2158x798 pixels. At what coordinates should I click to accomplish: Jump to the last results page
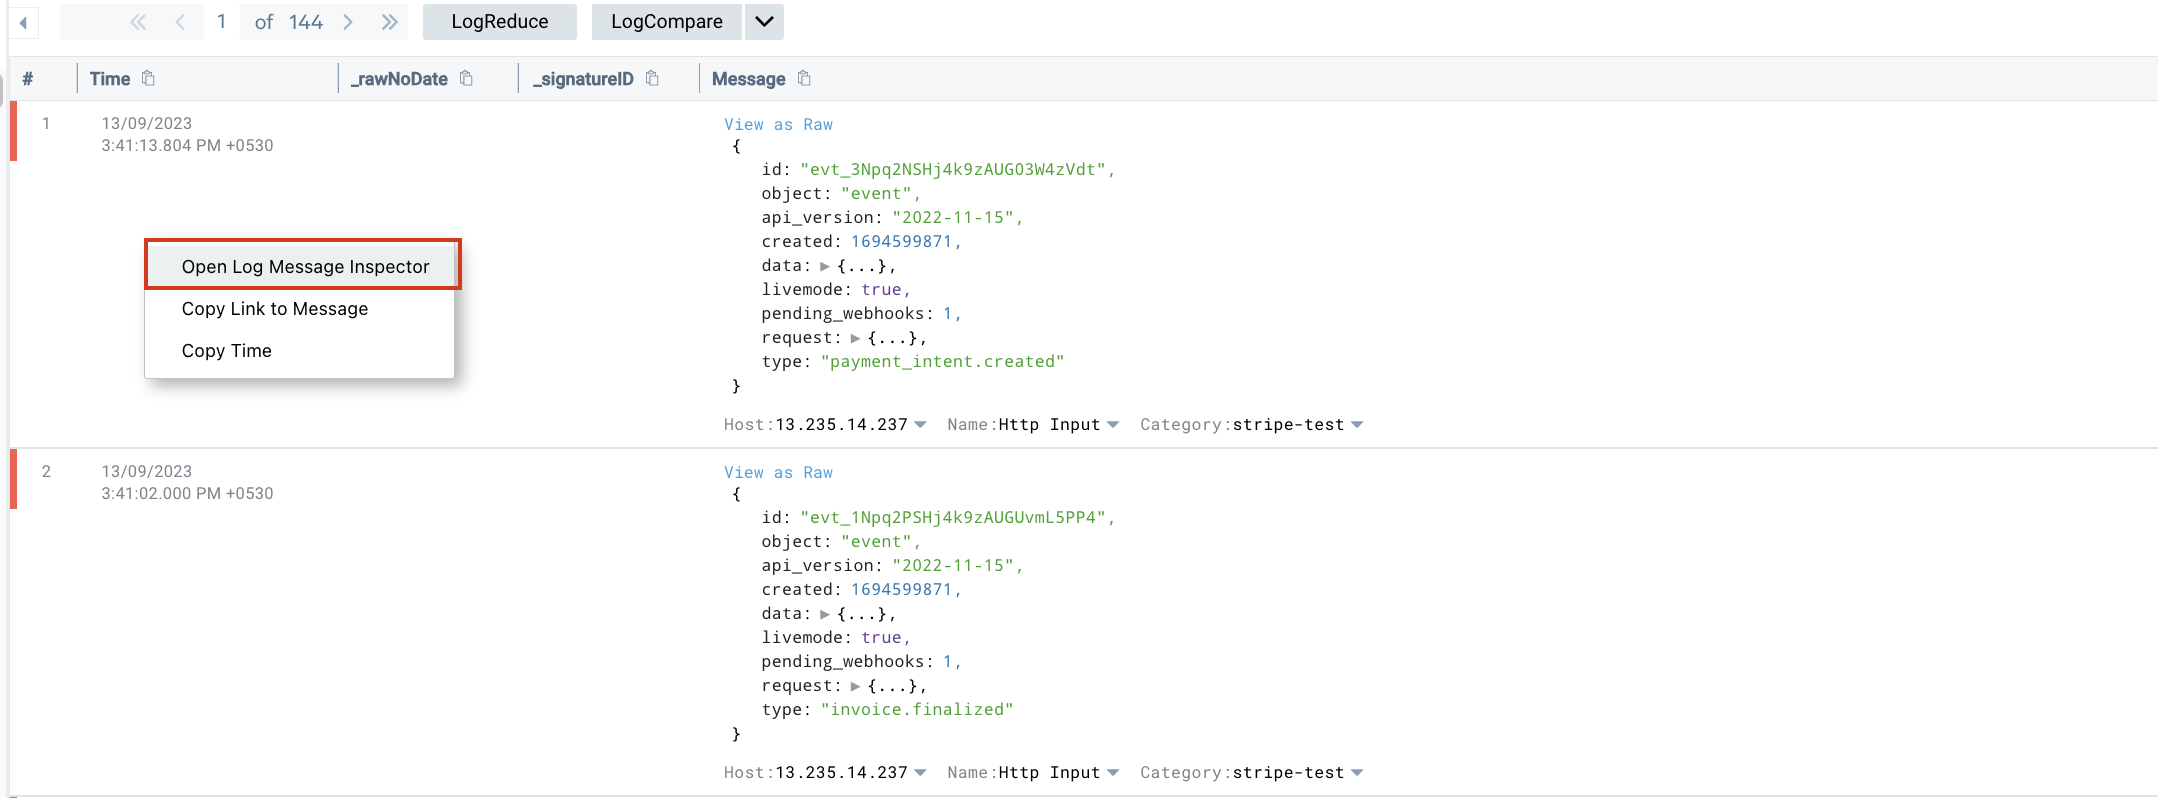click(389, 22)
